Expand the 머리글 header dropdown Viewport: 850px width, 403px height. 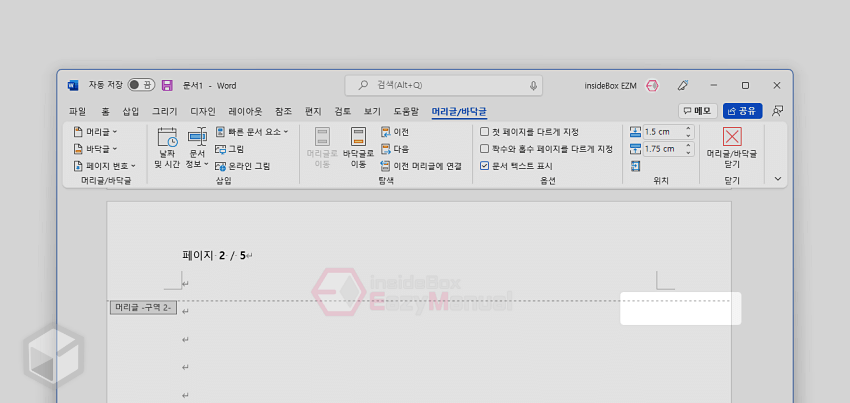[x=95, y=131]
